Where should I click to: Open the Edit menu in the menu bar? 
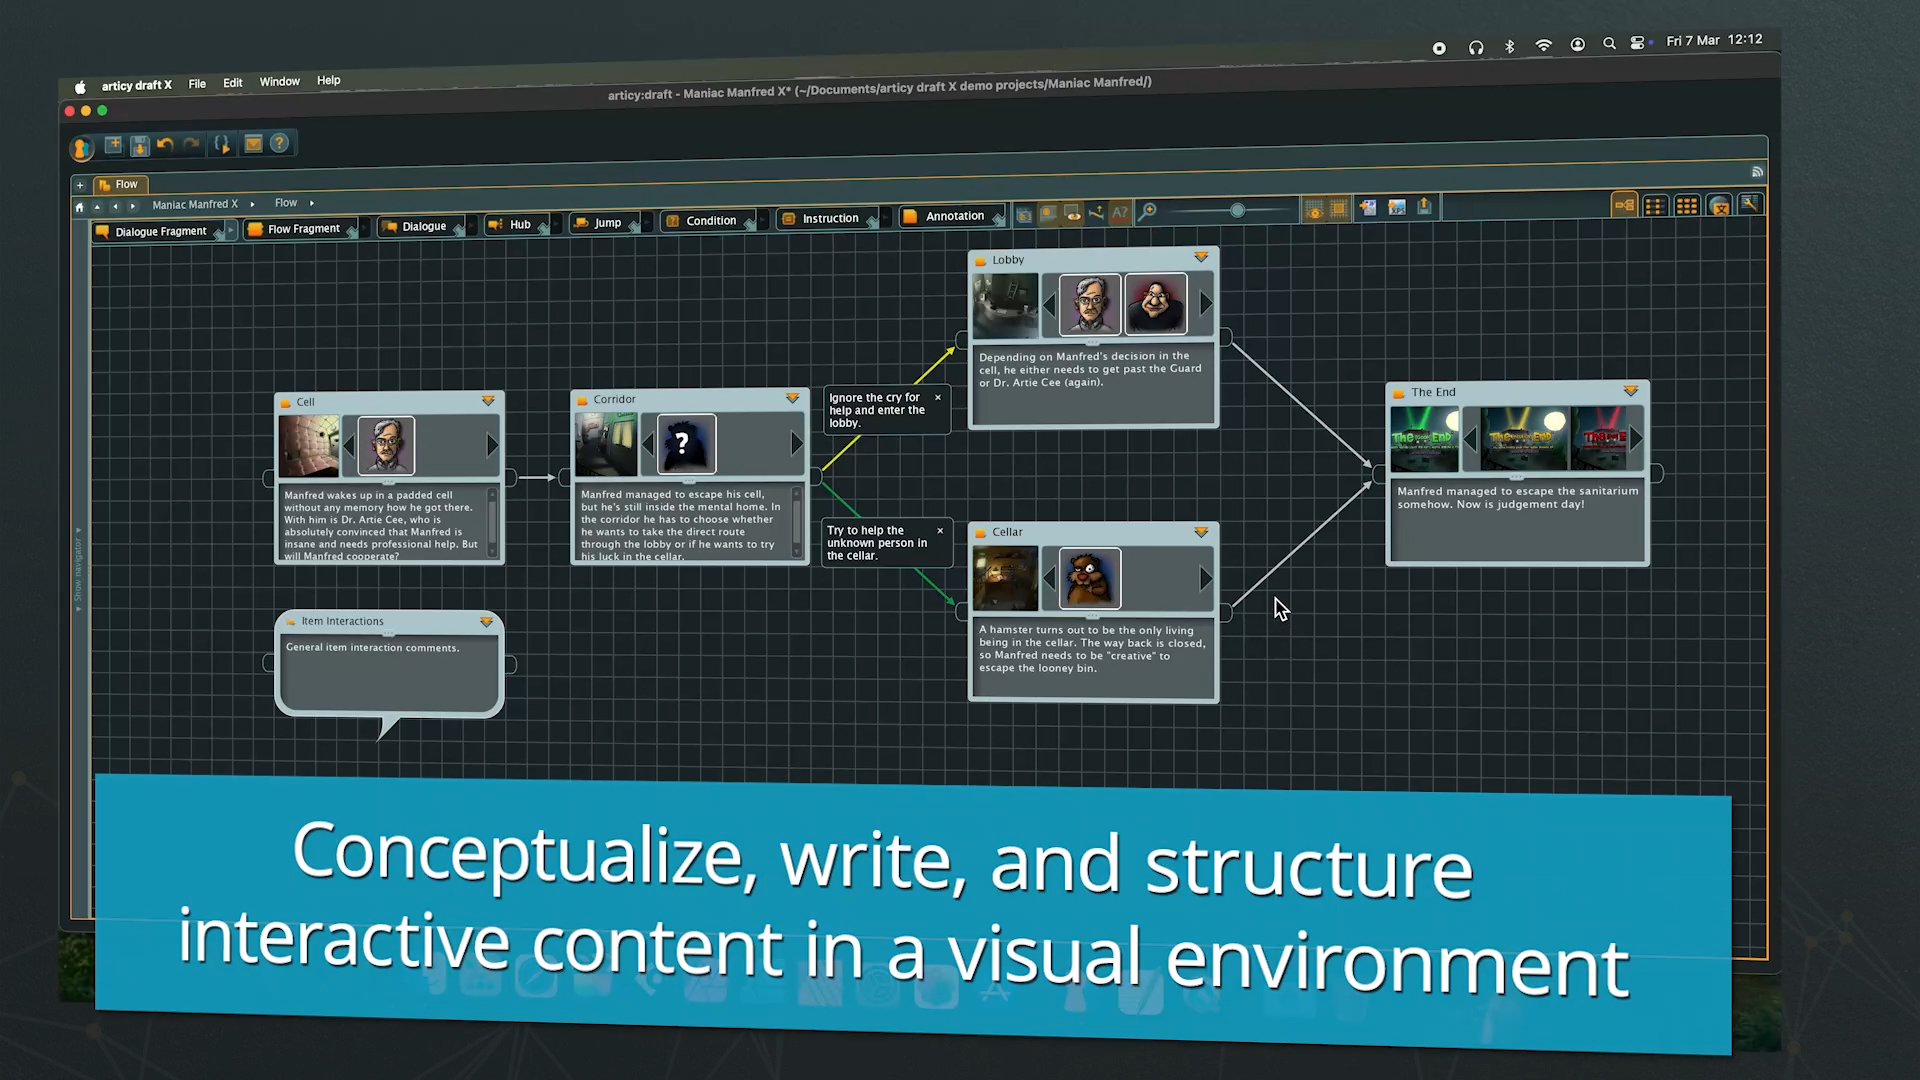[232, 82]
